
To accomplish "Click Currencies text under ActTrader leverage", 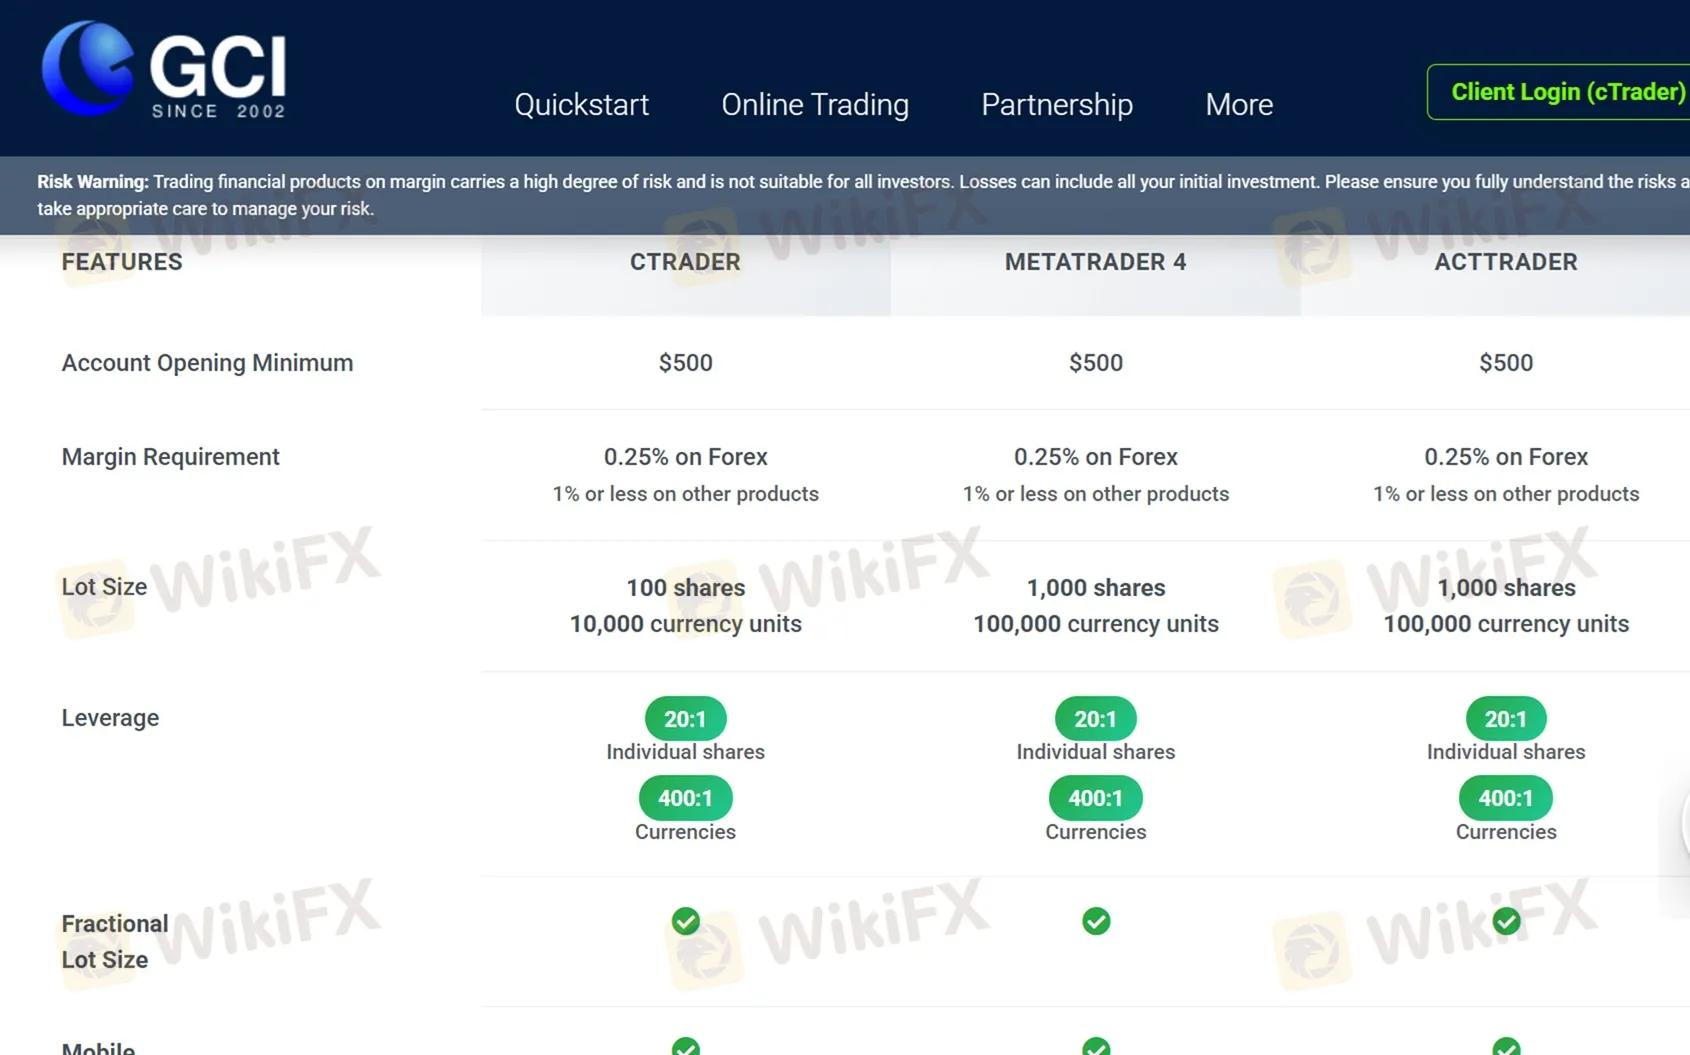I will click(1506, 832).
